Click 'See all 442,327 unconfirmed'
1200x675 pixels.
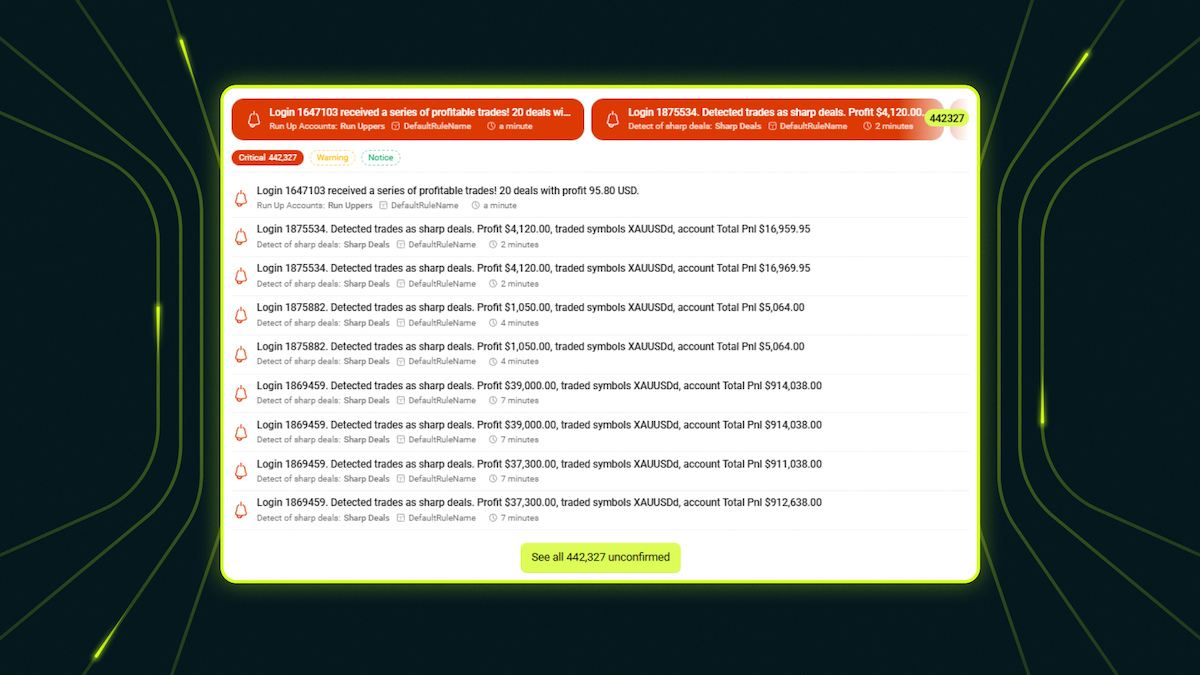(600, 558)
